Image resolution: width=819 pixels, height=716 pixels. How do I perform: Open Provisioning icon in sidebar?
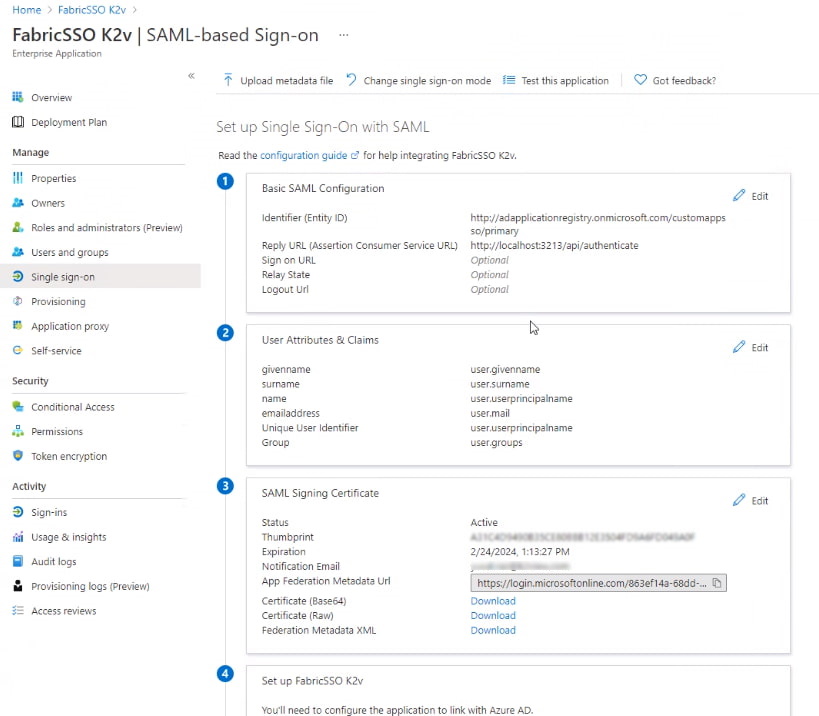18,301
